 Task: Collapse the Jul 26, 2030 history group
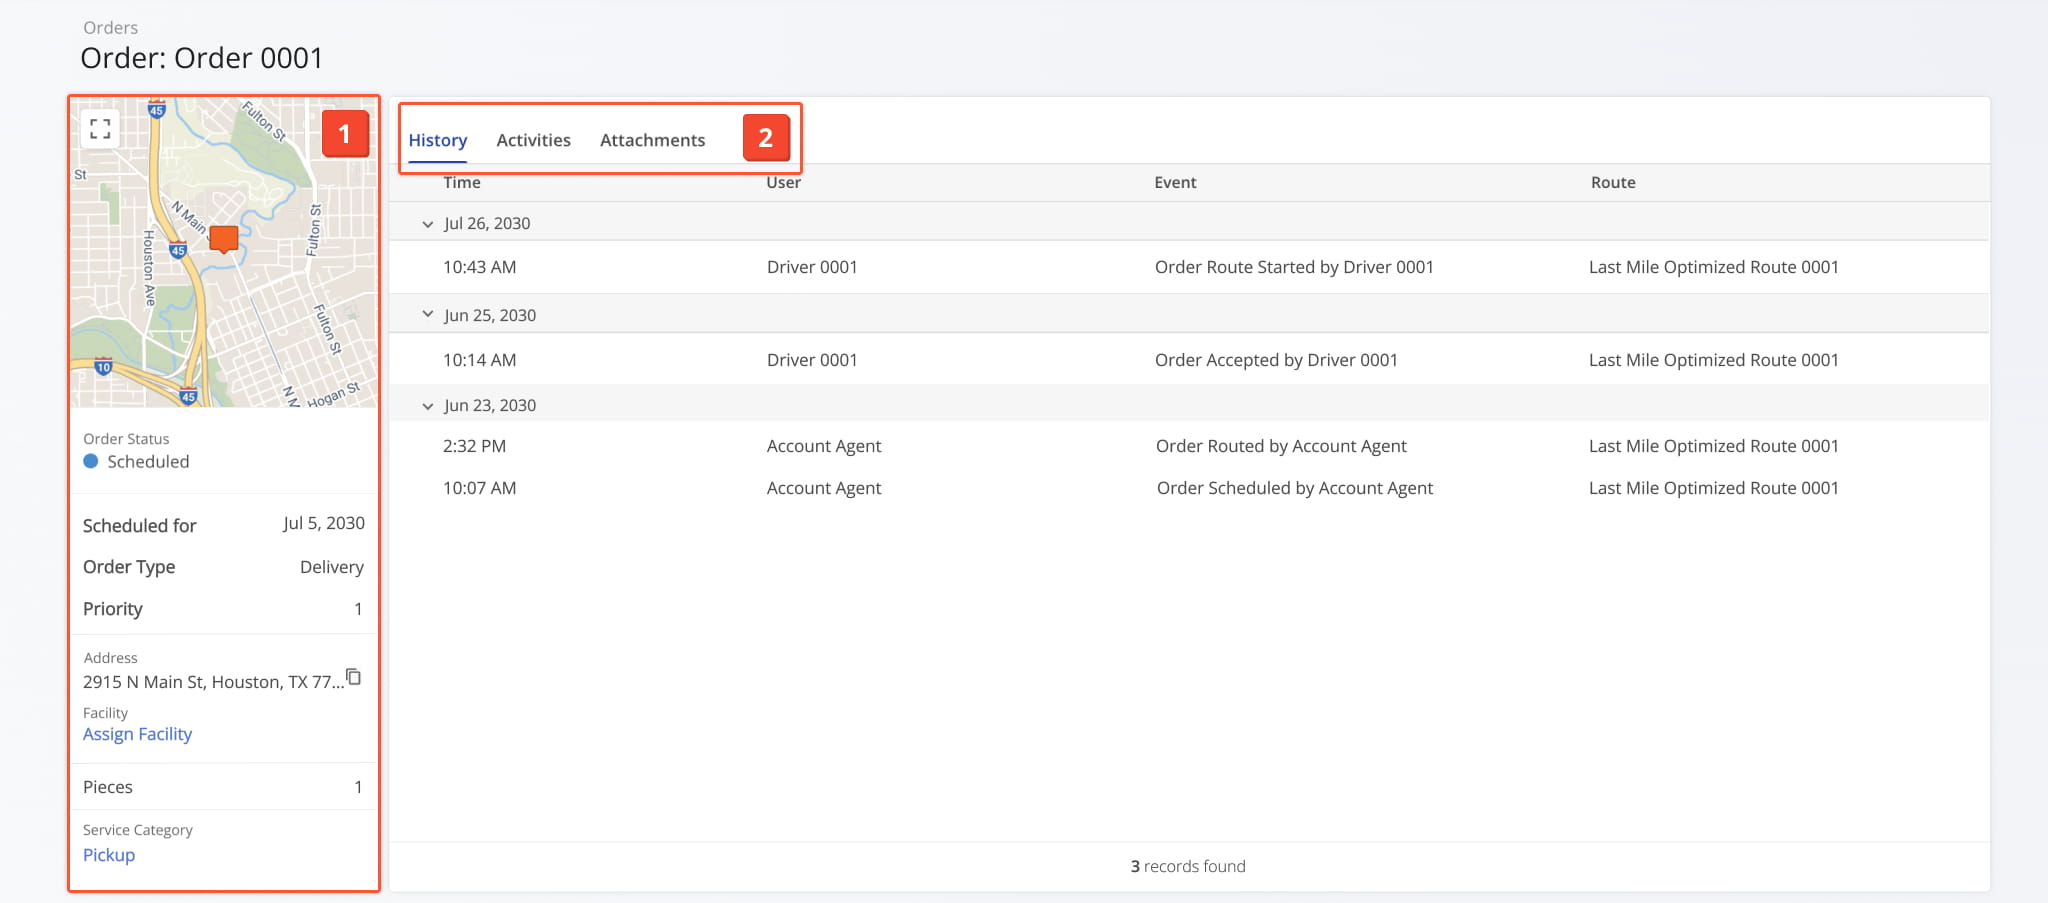pyautogui.click(x=428, y=224)
